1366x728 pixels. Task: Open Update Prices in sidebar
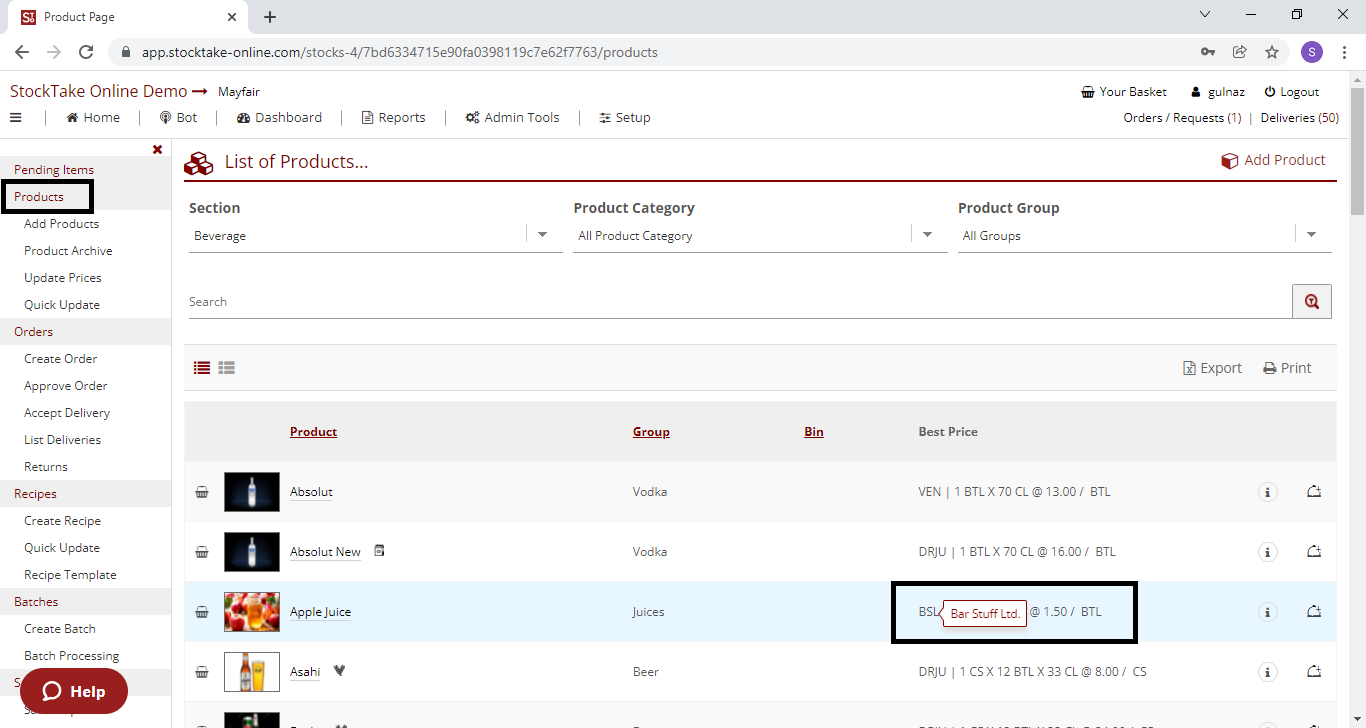point(63,278)
